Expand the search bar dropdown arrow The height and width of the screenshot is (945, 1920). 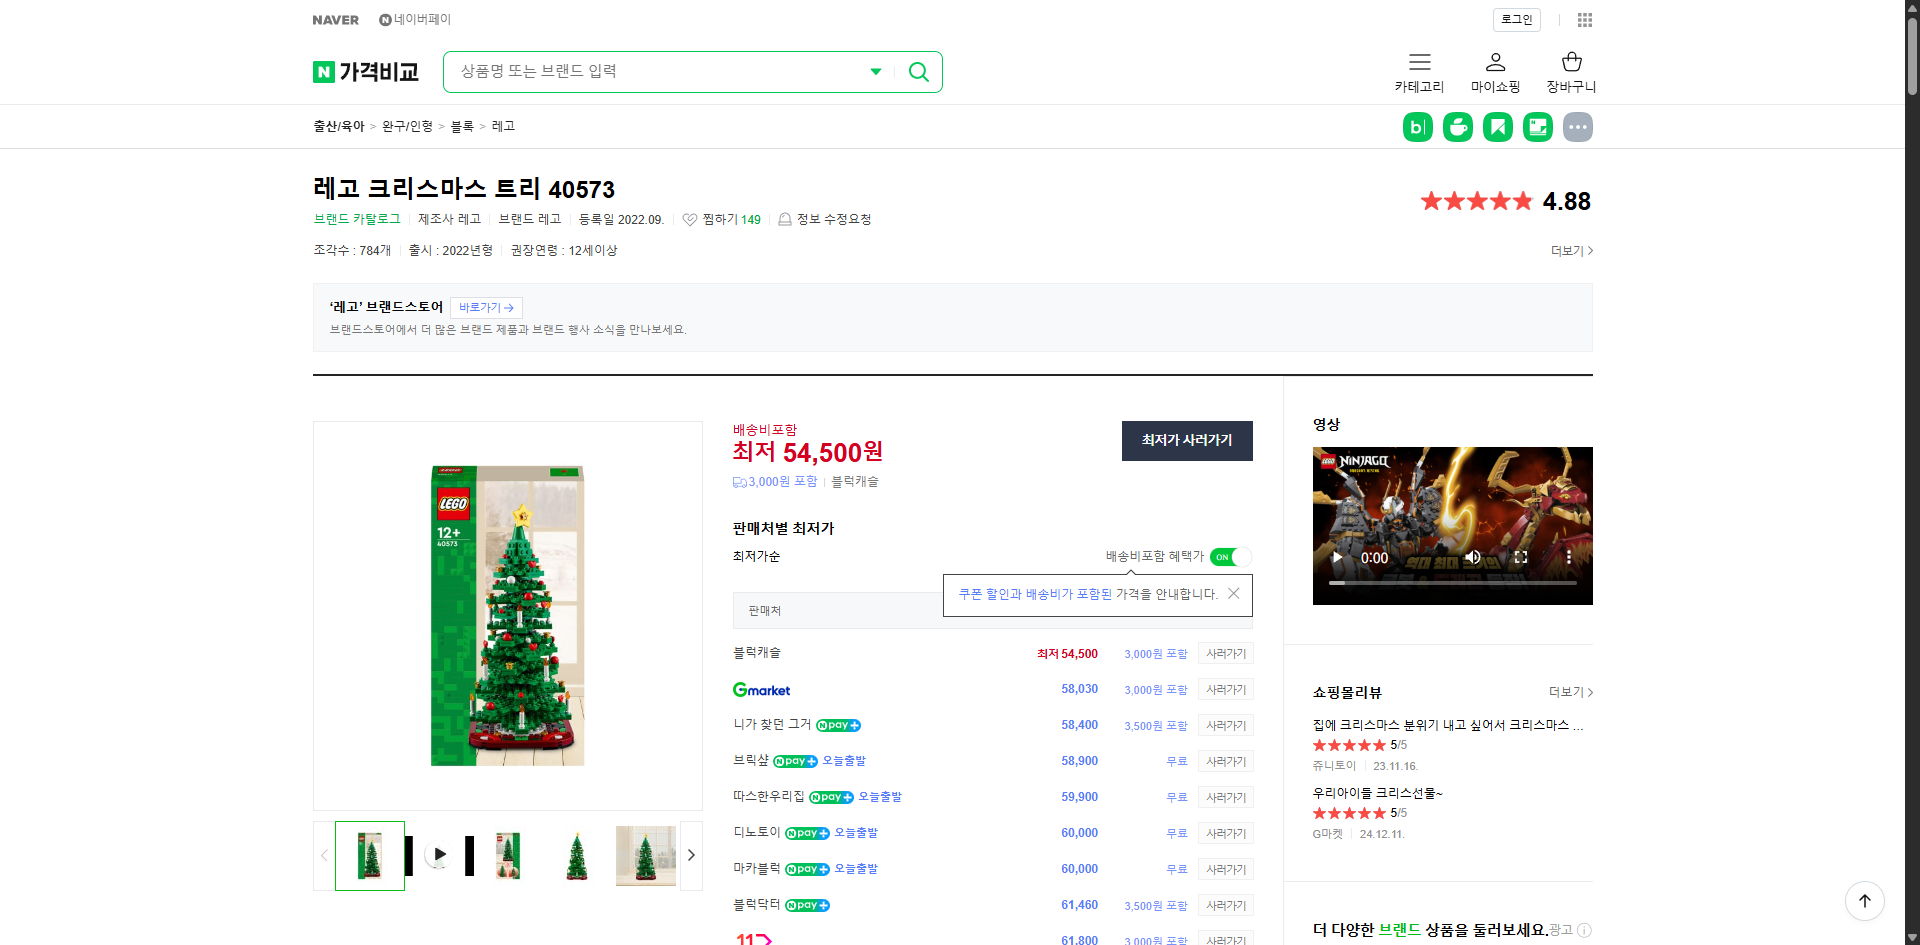(875, 71)
